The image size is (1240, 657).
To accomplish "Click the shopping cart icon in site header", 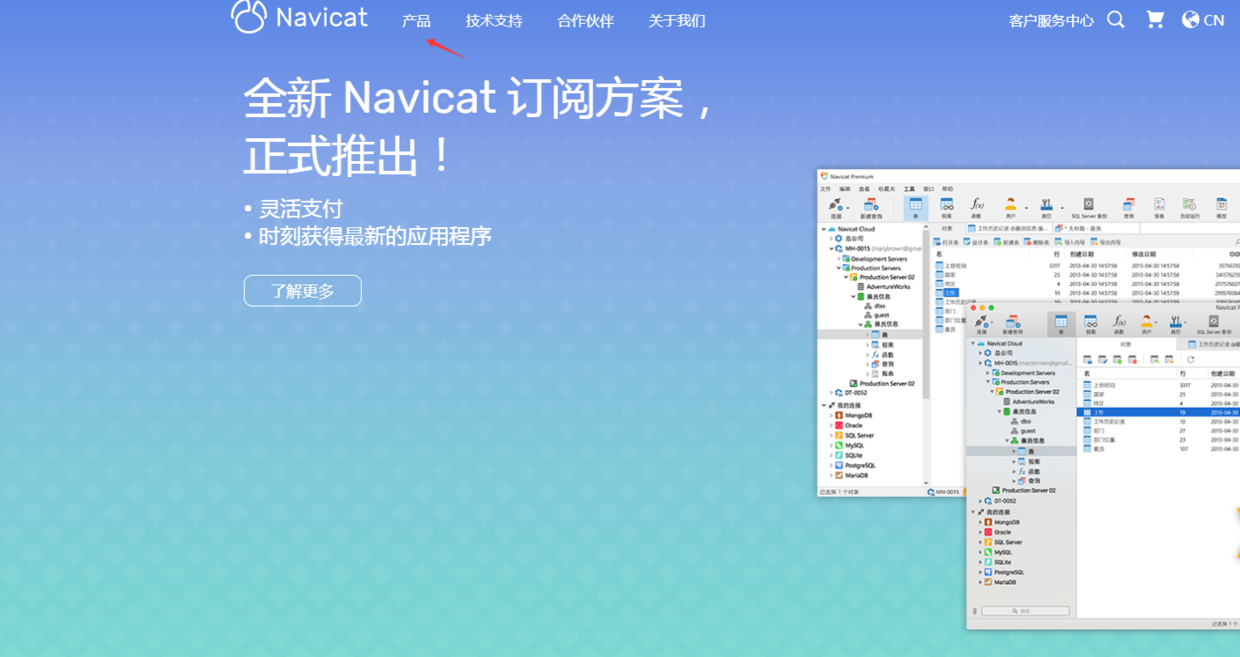I will point(1155,19).
